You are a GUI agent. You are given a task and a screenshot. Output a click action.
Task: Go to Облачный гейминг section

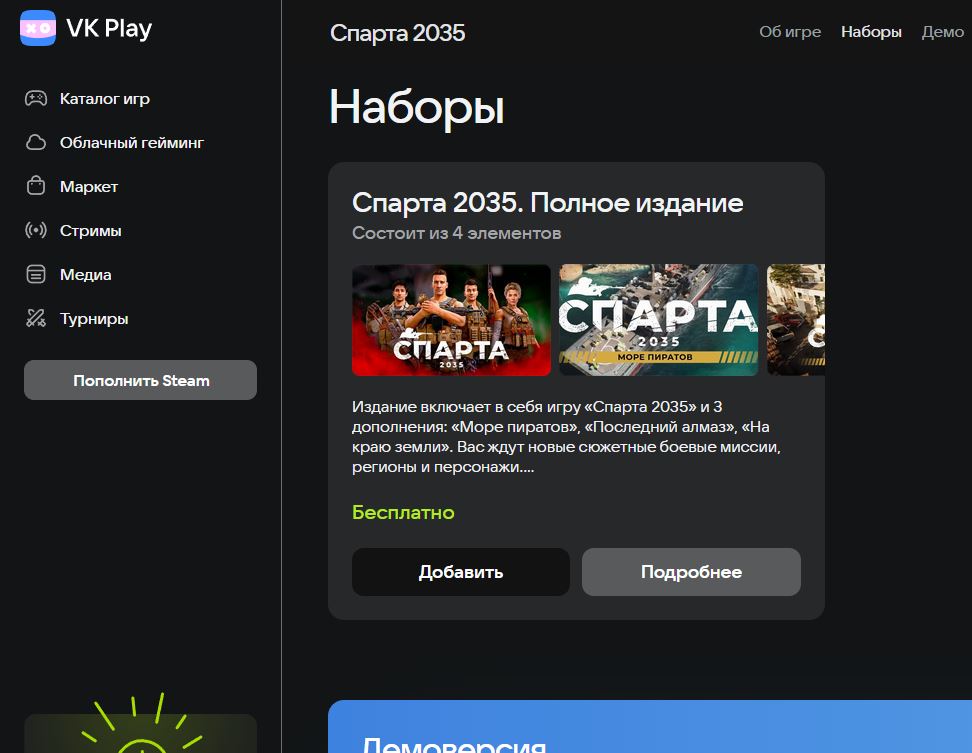[x=132, y=143]
